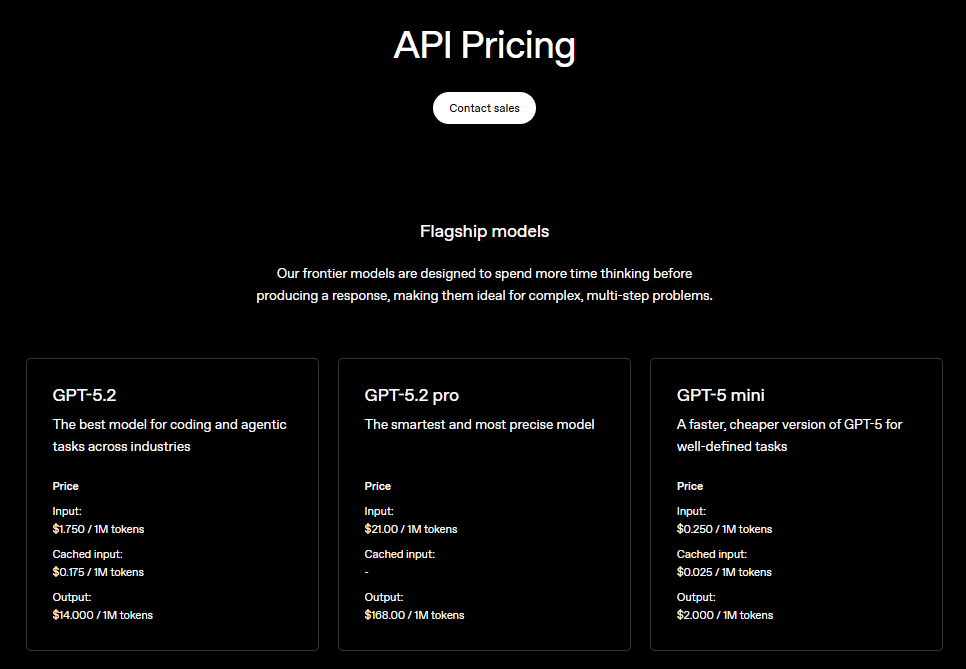The height and width of the screenshot is (669, 966).
Task: Click the dash under GPT-5.2 pro cached input
Action: (x=366, y=571)
